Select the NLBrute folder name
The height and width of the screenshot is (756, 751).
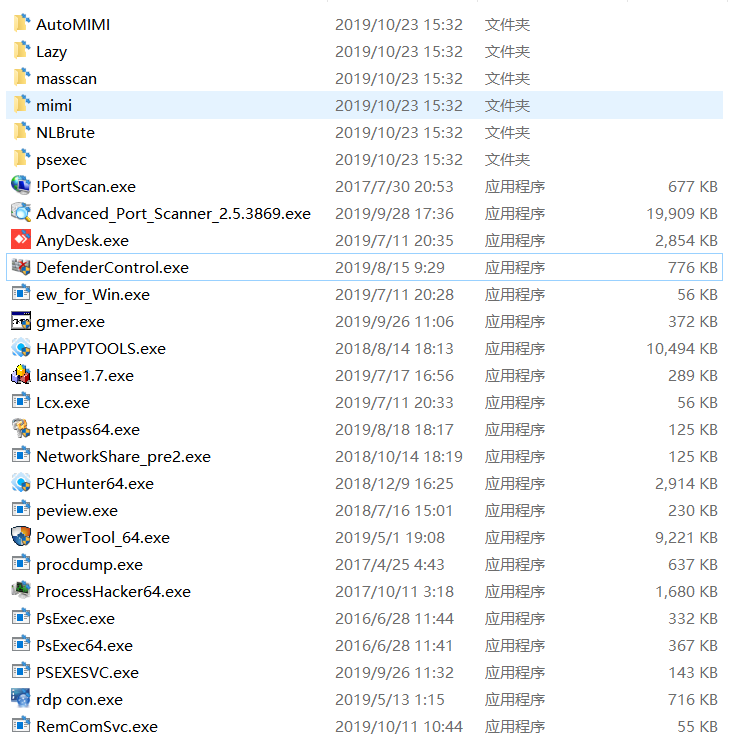click(66, 133)
